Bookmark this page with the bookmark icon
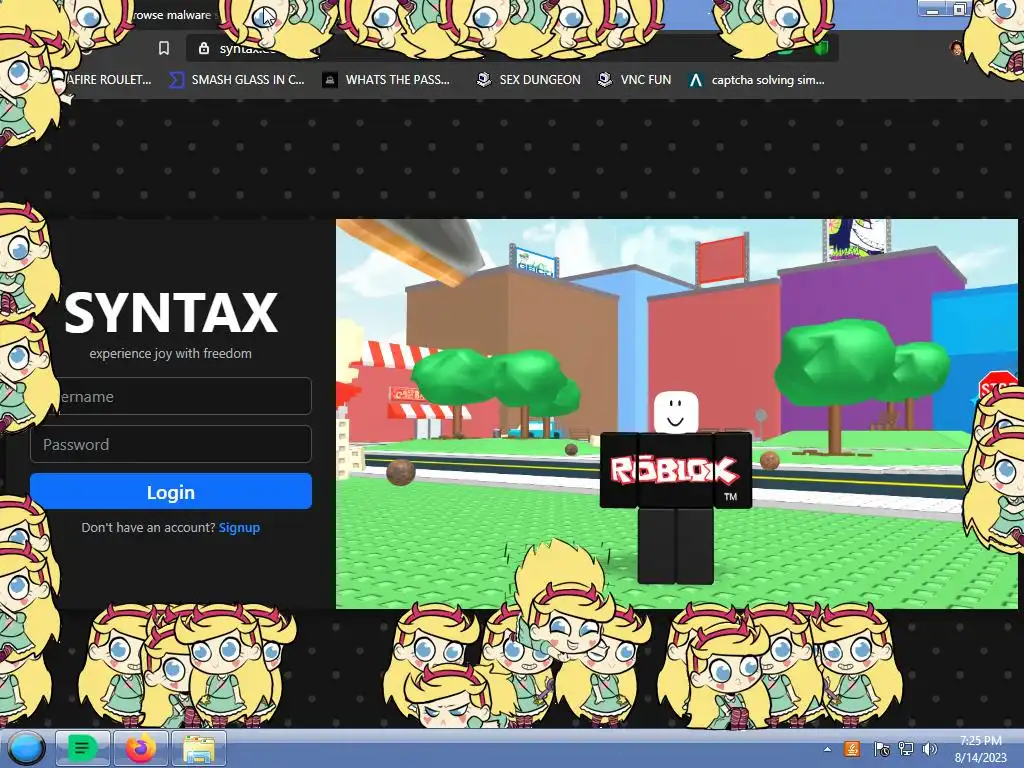Image resolution: width=1024 pixels, height=768 pixels. click(x=164, y=48)
